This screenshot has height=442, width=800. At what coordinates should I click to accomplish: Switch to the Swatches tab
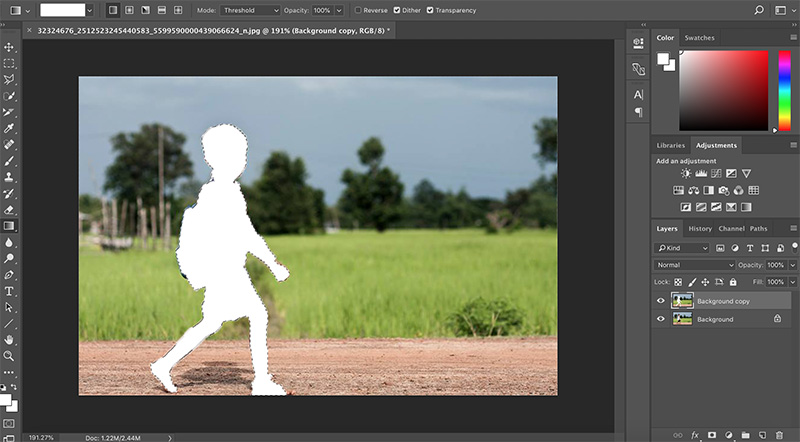click(x=699, y=38)
